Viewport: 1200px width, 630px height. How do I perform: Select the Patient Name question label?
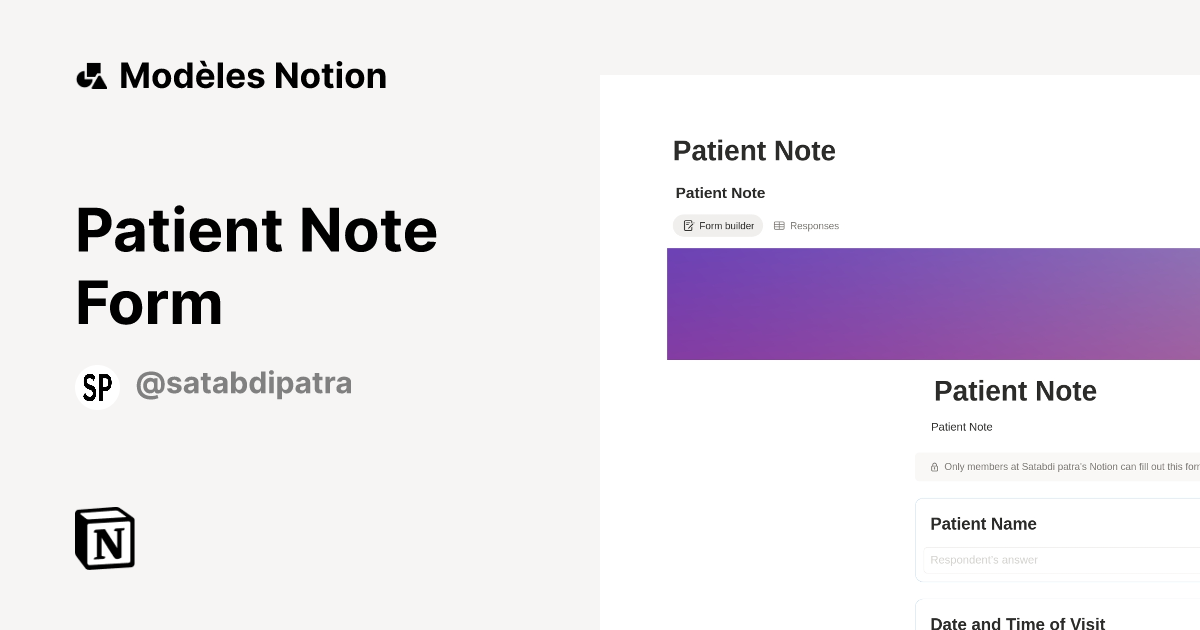click(983, 524)
